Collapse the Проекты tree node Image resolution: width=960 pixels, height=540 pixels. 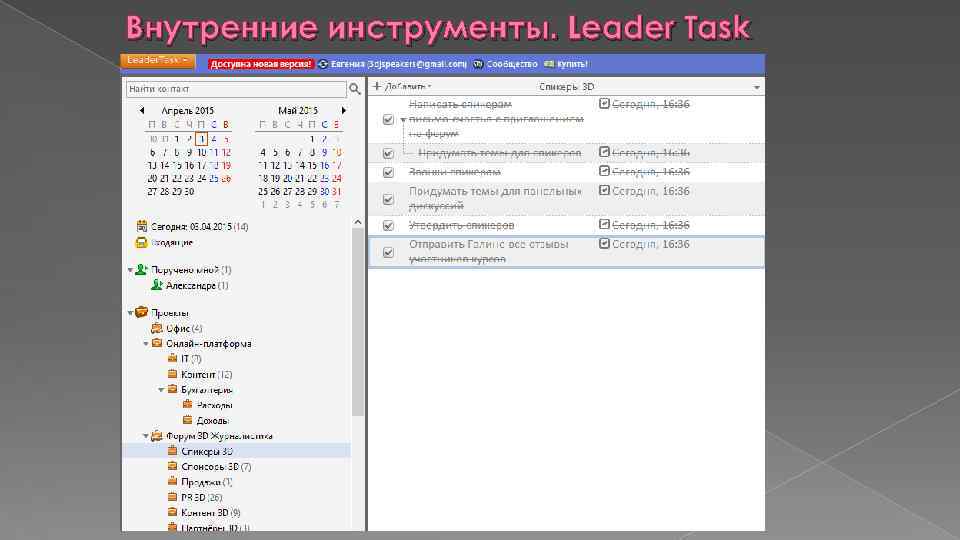point(130,313)
